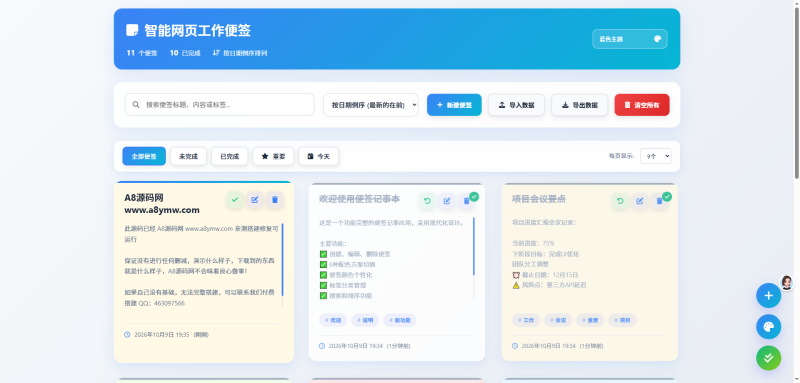This screenshot has height=383, width=800.
Task: Click the 新功能 tag on welcome note
Action: tap(400, 320)
